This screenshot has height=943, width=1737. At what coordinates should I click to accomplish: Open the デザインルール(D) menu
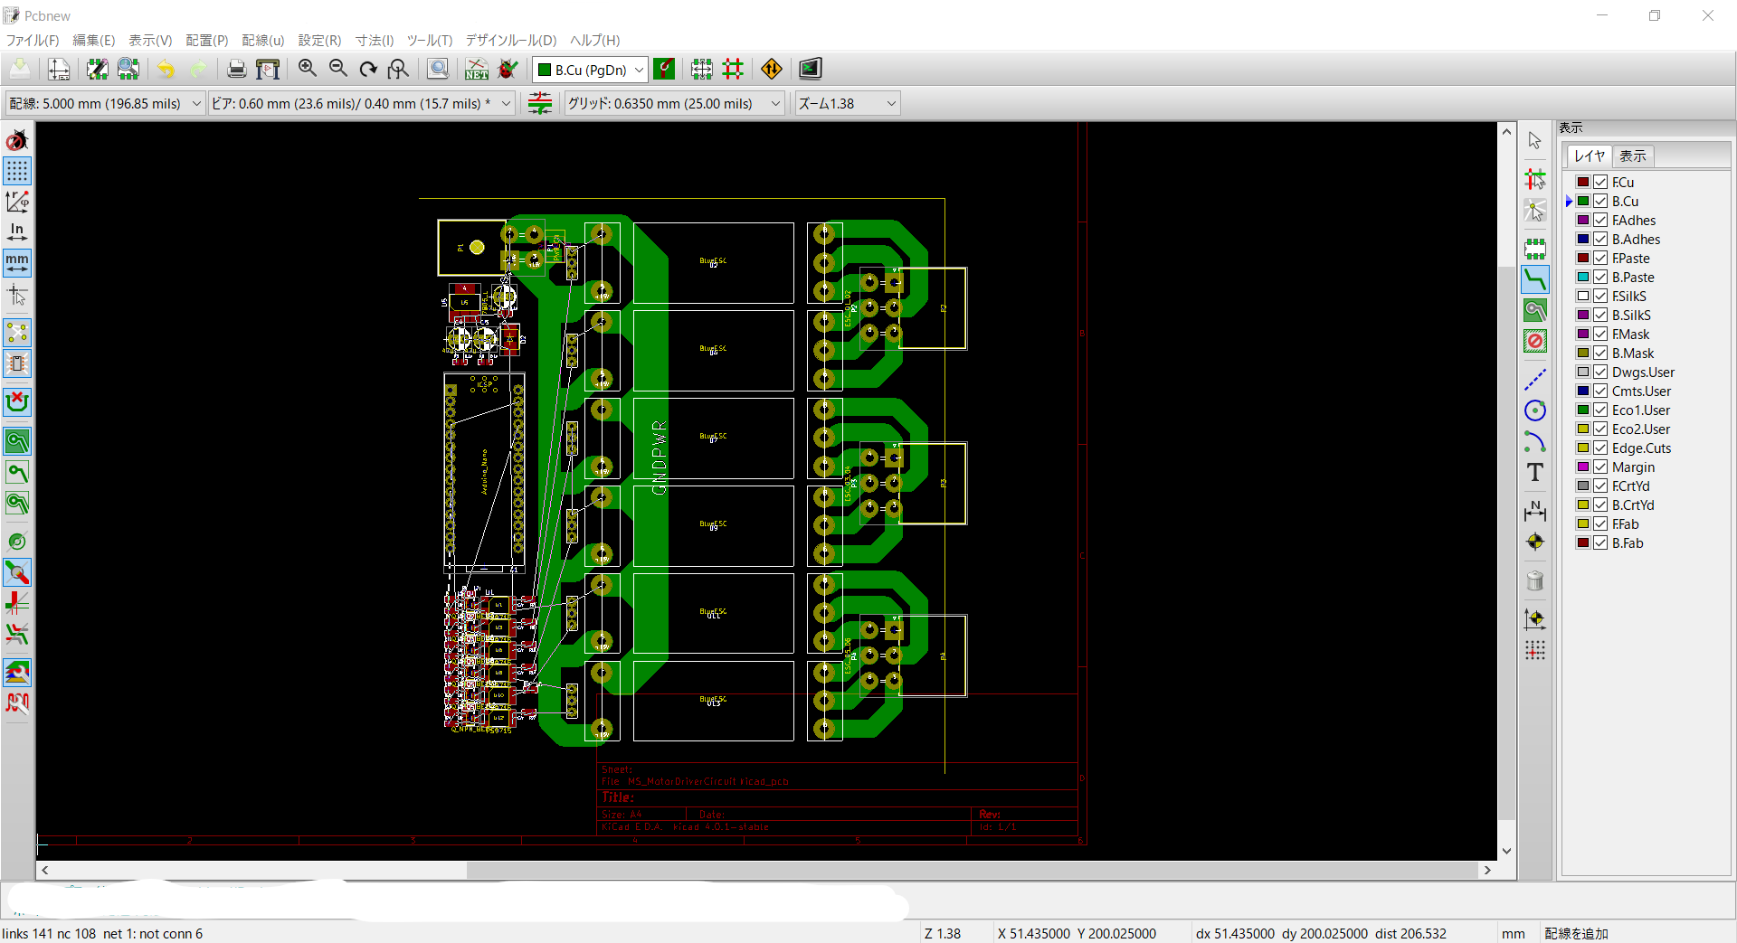511,40
